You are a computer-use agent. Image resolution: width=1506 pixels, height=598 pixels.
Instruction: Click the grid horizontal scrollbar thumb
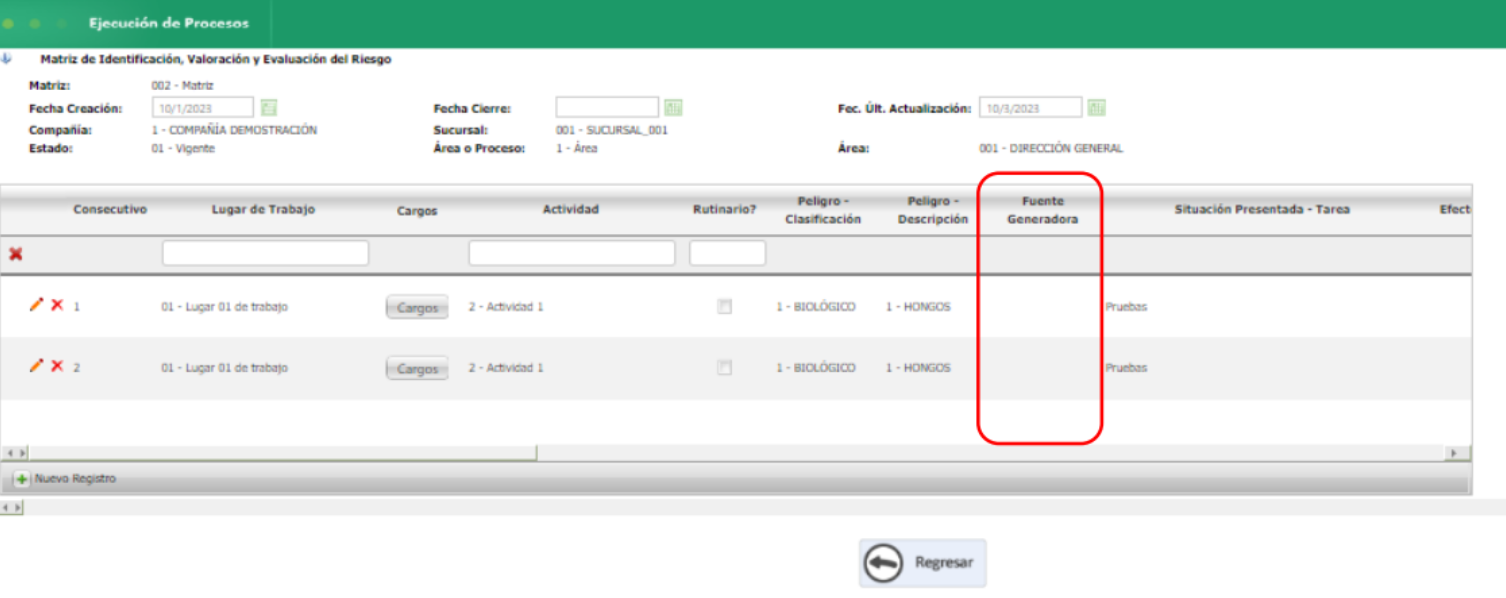click(283, 453)
